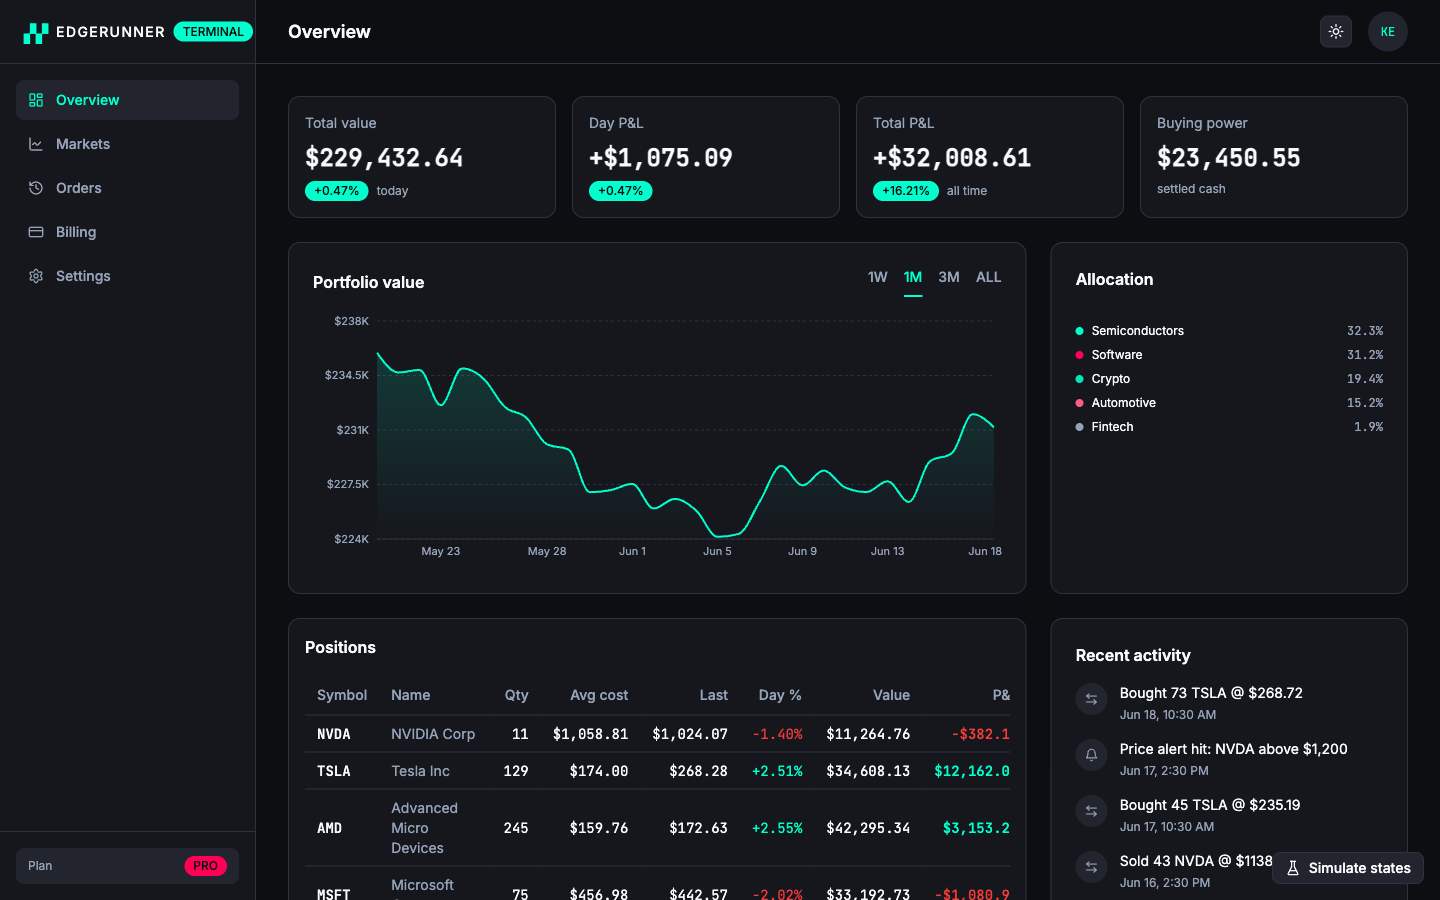Click the trade icon beside Sold 43 NVDA

(x=1092, y=867)
